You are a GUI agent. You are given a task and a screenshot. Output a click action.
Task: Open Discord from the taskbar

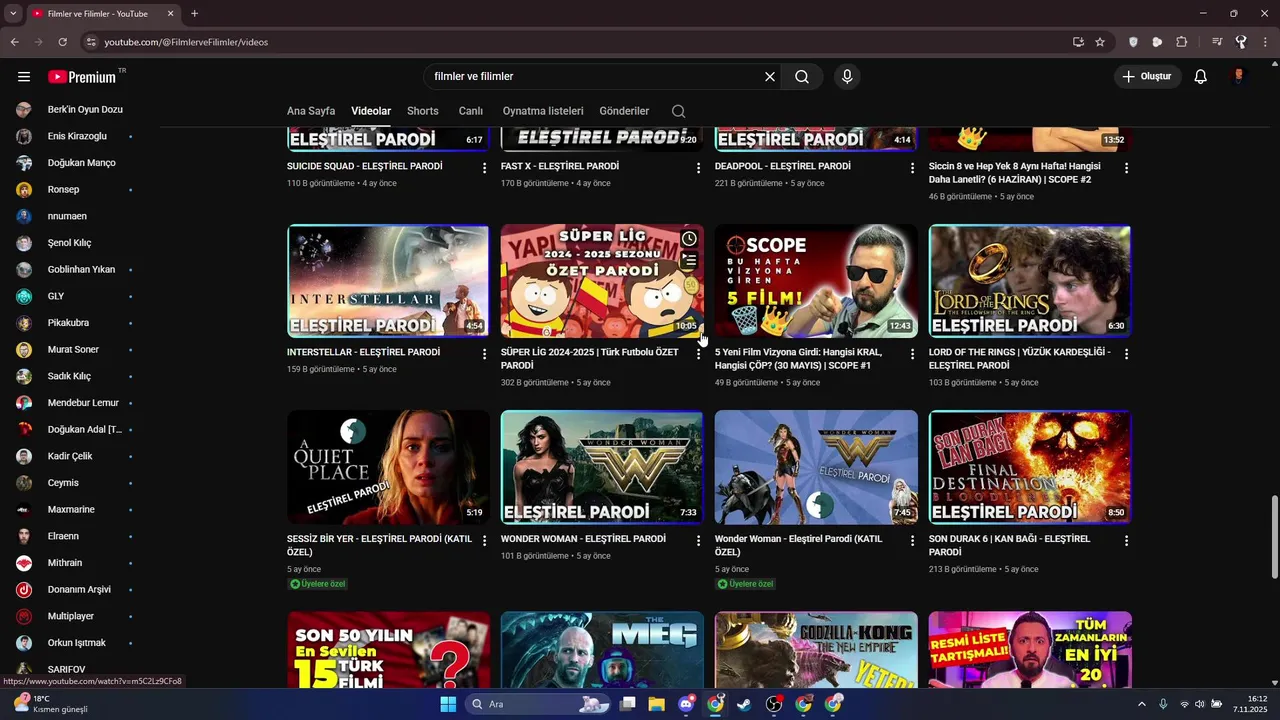point(686,704)
